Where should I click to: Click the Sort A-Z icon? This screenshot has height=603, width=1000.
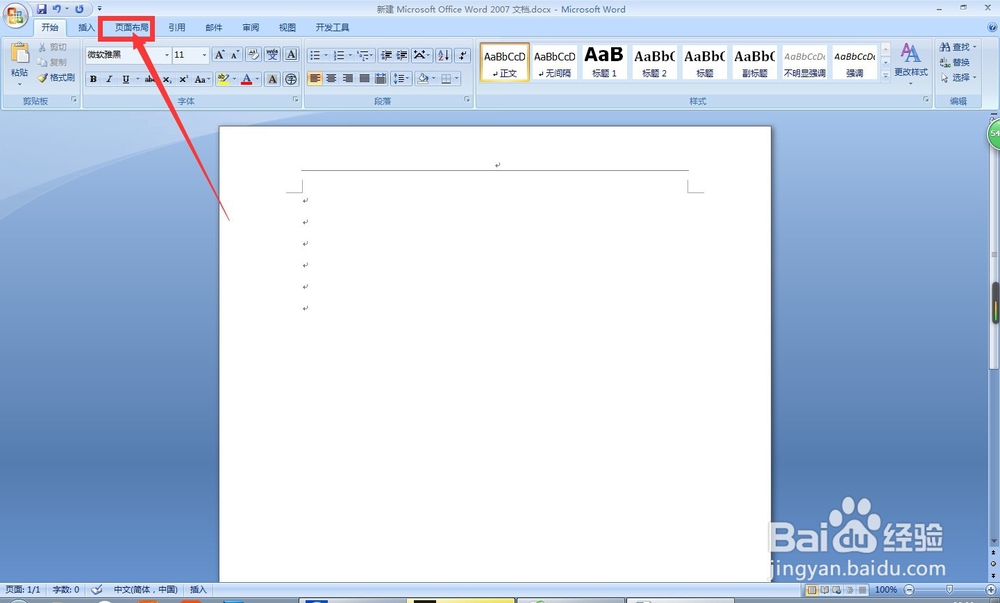pyautogui.click(x=444, y=55)
